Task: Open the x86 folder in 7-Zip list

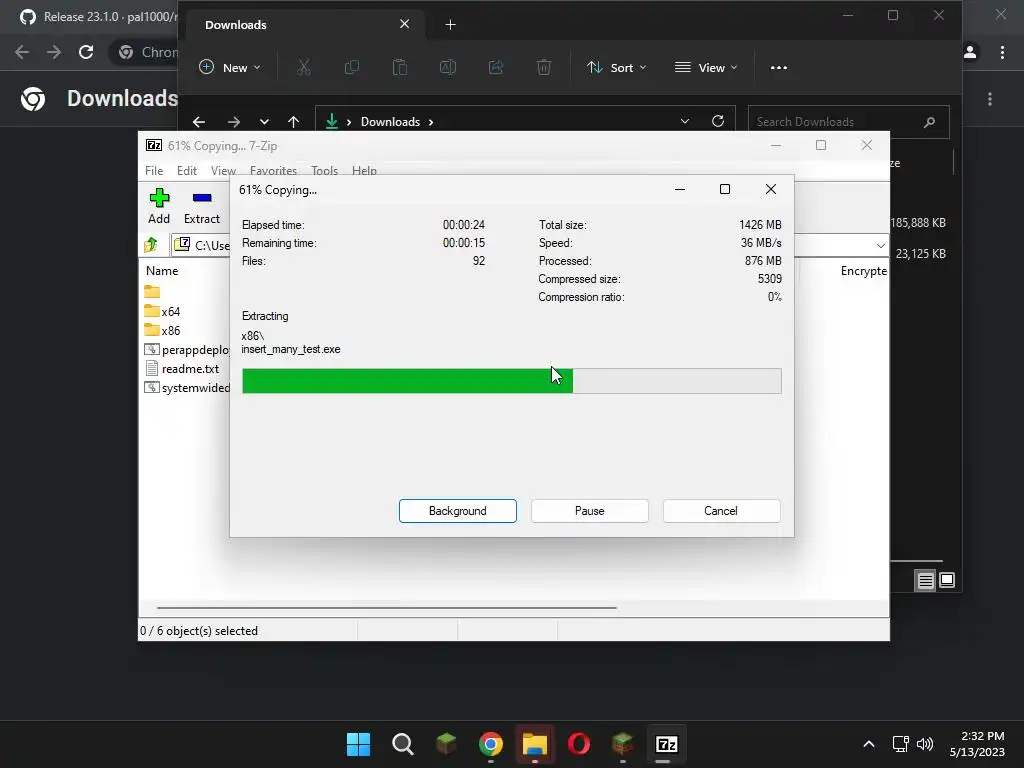Action: click(x=170, y=330)
